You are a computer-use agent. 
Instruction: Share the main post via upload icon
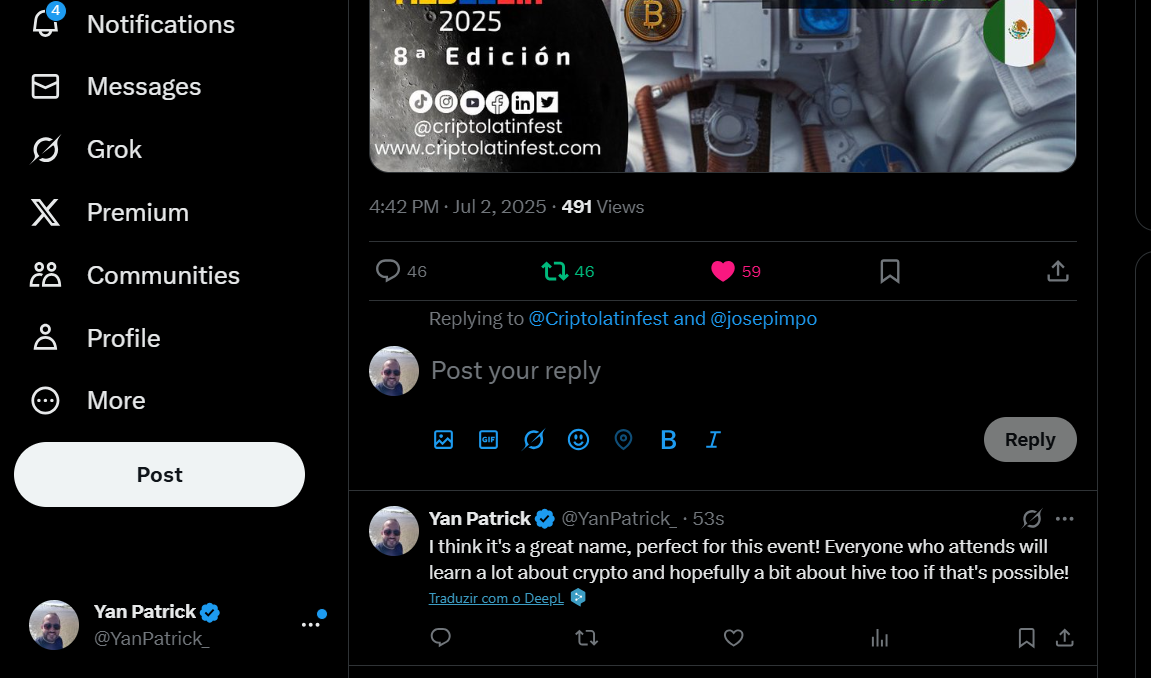tap(1057, 271)
